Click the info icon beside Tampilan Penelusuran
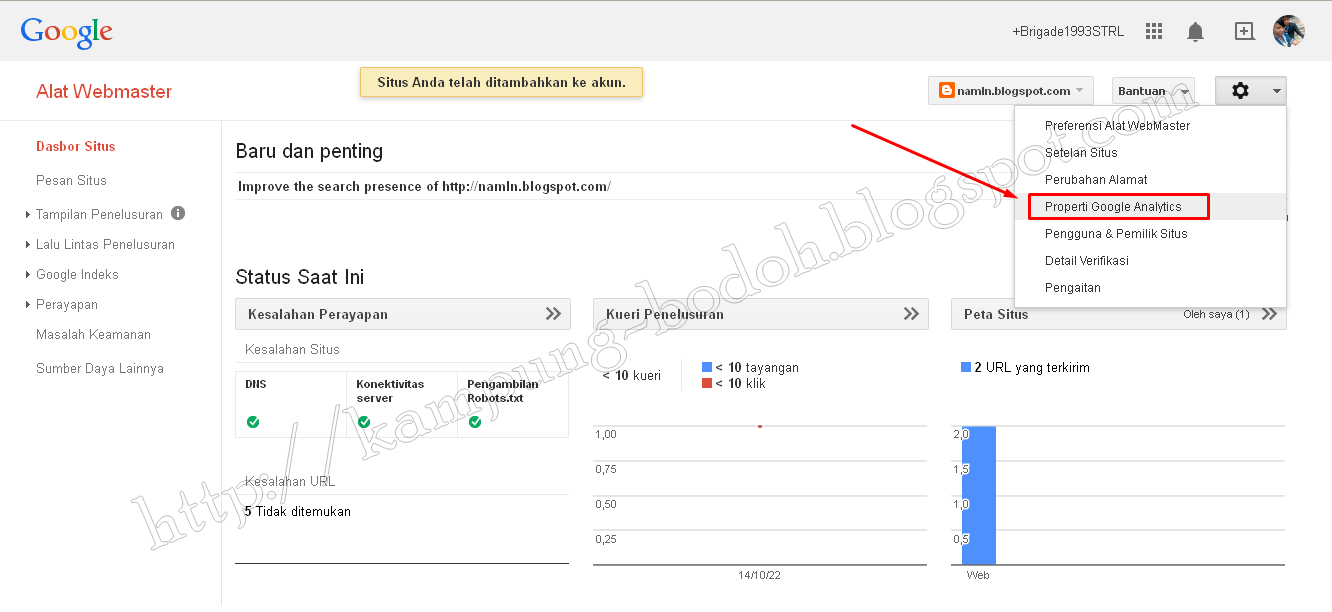This screenshot has width=1332, height=612. pos(178,213)
